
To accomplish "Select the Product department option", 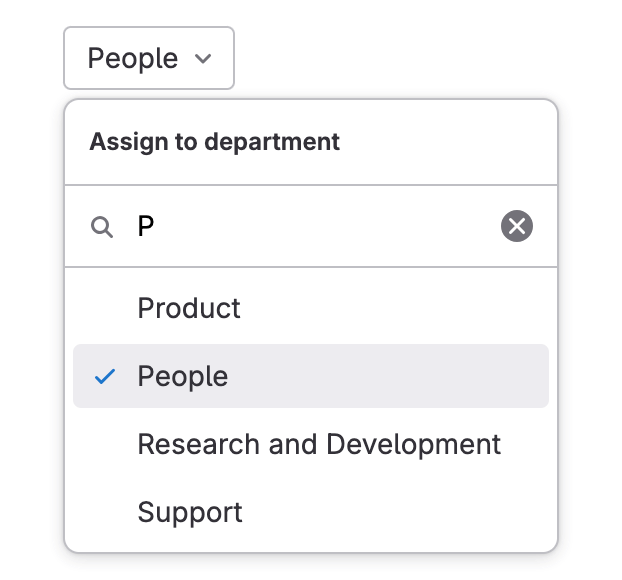I will [x=189, y=308].
